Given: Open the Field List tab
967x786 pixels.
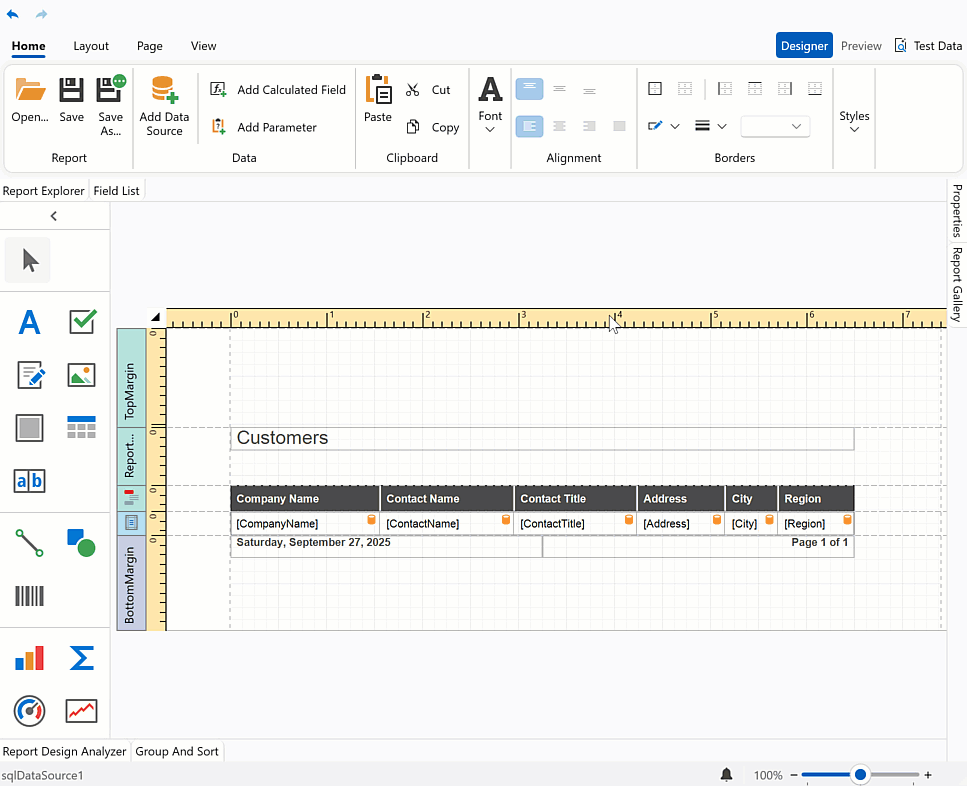Looking at the screenshot, I should (116, 190).
